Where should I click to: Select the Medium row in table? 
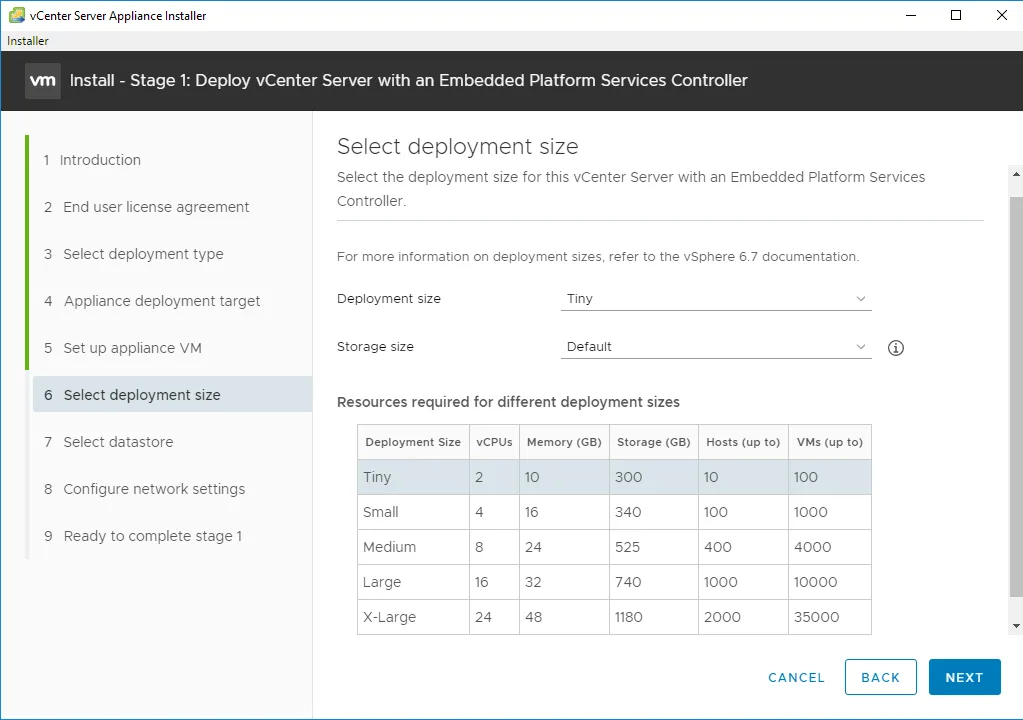[614, 547]
